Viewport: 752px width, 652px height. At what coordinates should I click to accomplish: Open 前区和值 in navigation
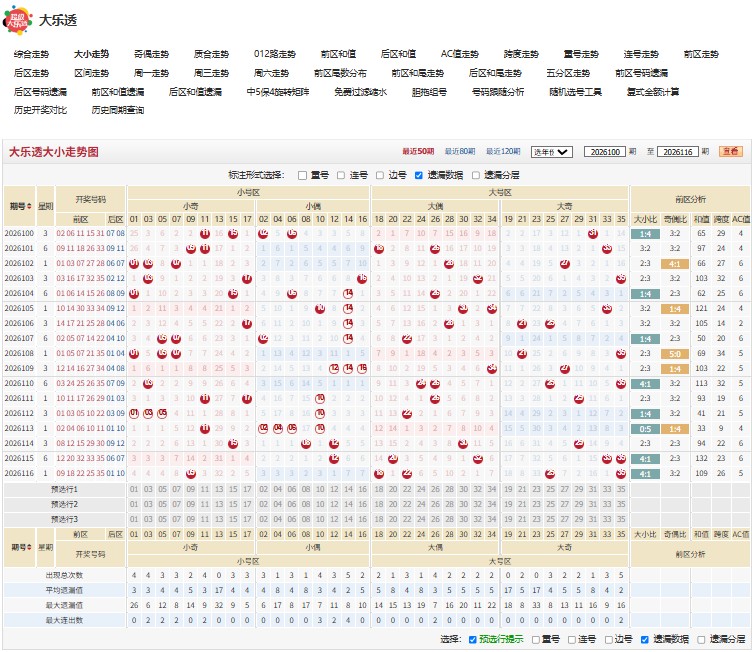coord(339,54)
